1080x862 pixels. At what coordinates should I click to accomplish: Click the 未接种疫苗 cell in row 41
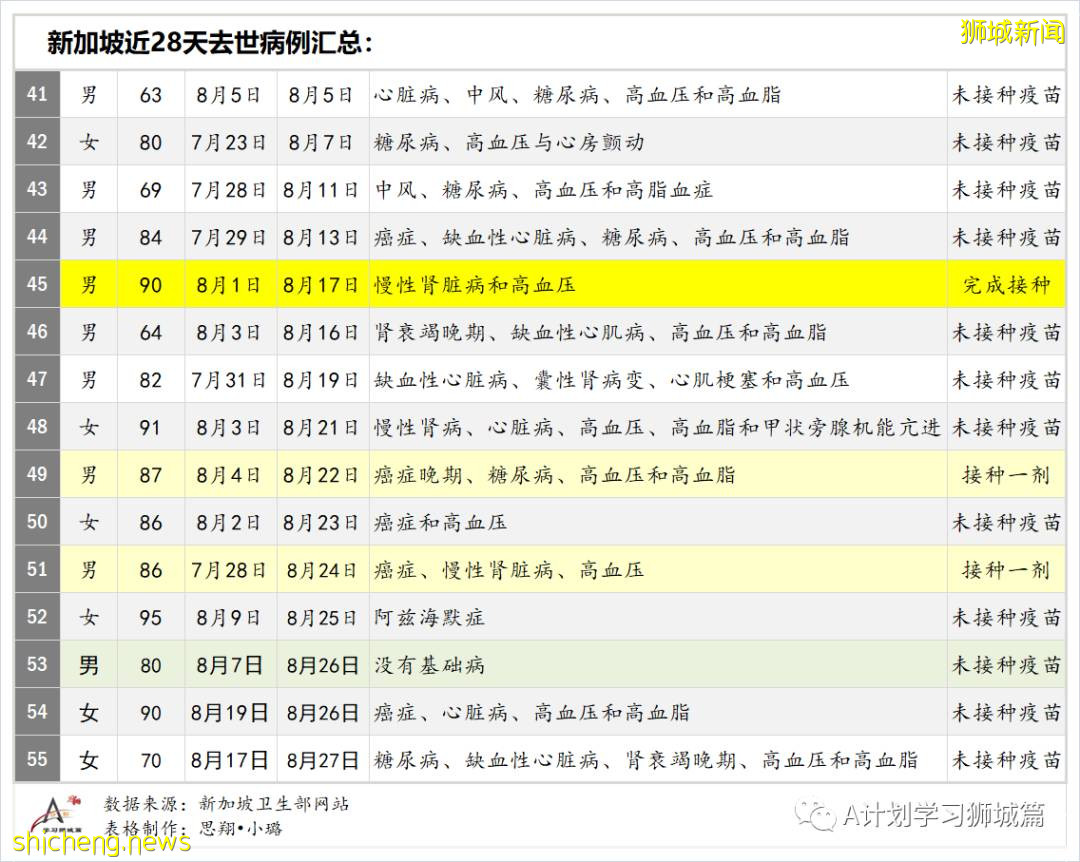pos(1007,94)
